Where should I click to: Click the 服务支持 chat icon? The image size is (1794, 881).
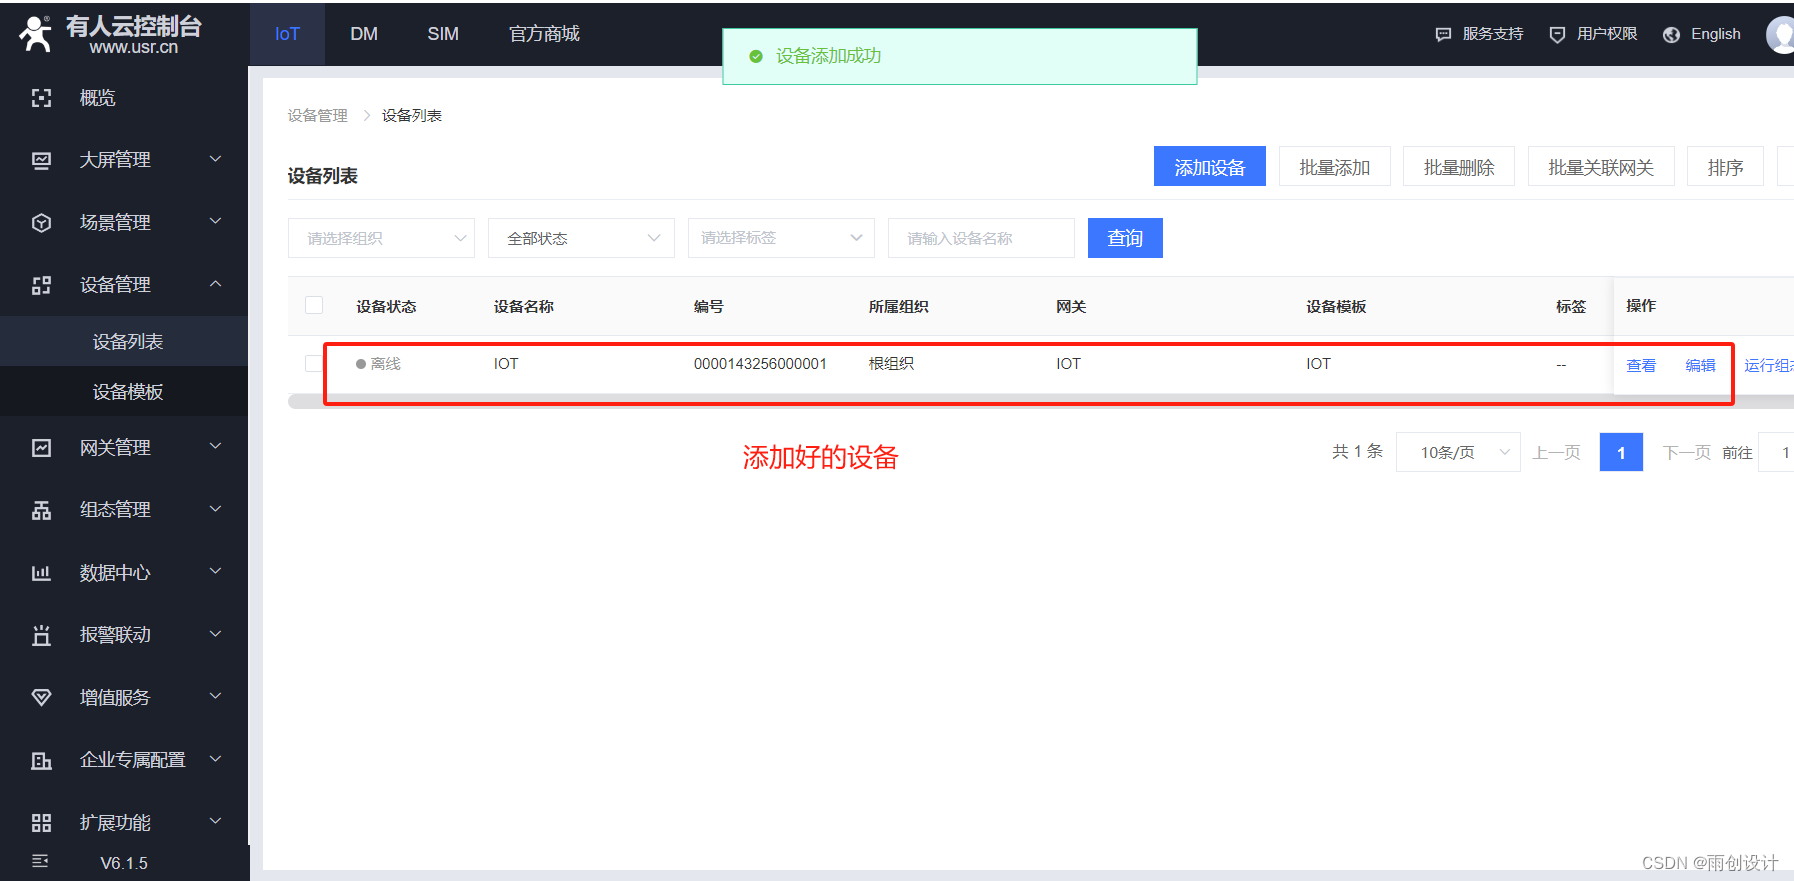(x=1443, y=34)
